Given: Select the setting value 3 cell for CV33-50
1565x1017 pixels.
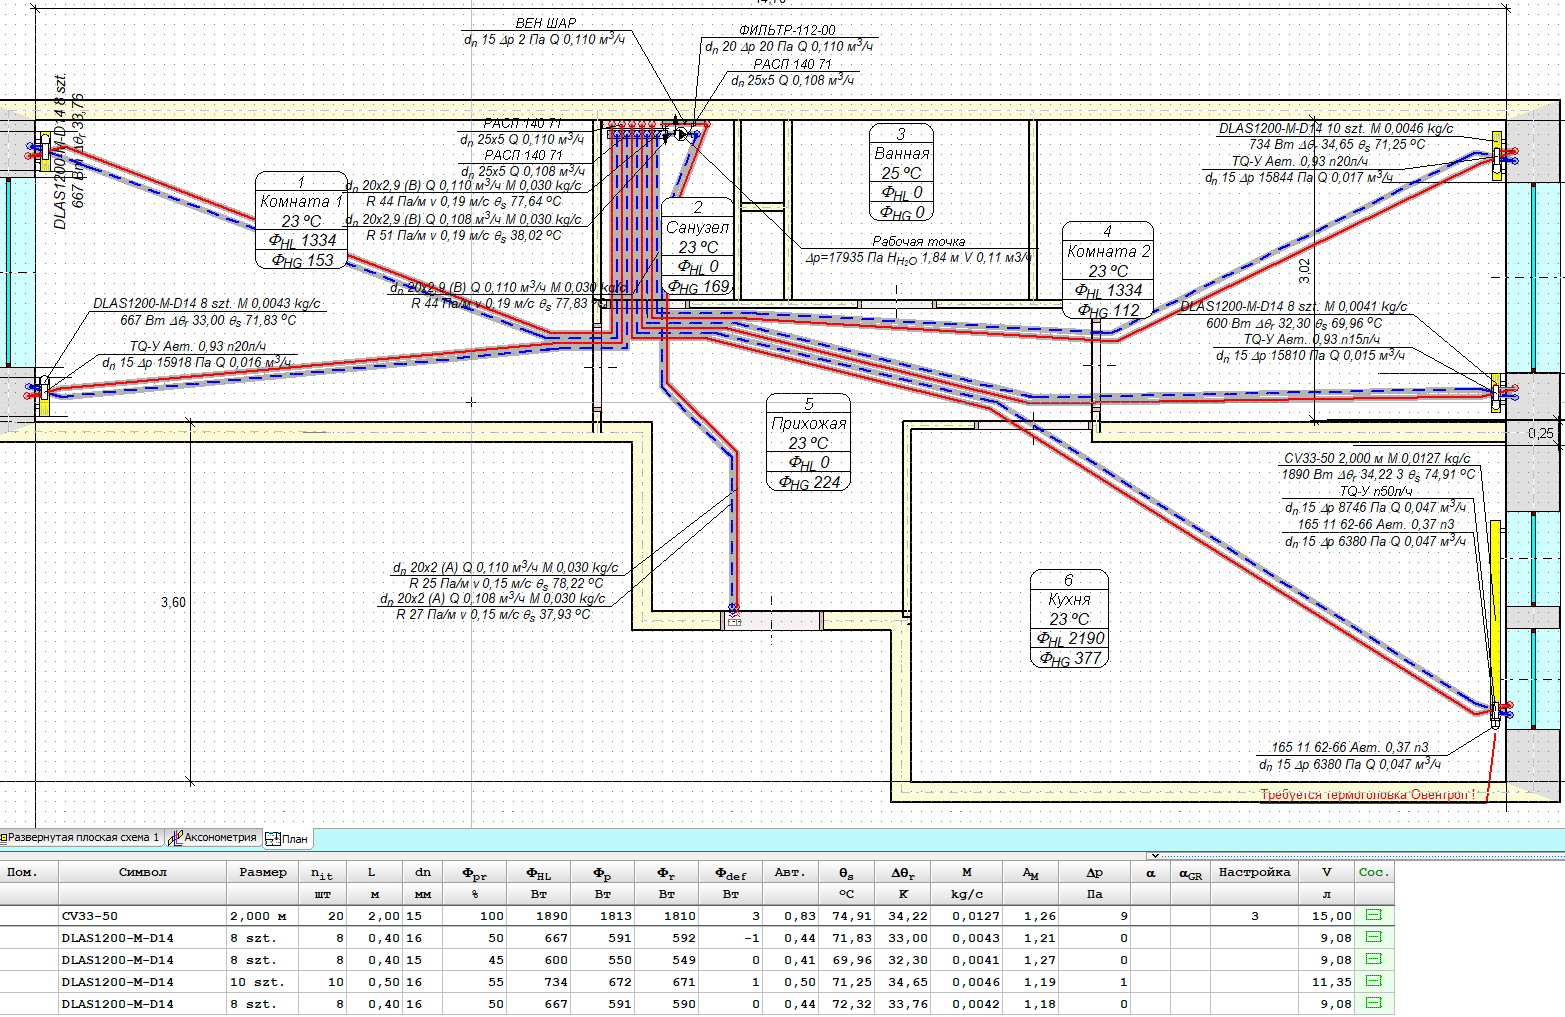Looking at the screenshot, I should click(1254, 916).
